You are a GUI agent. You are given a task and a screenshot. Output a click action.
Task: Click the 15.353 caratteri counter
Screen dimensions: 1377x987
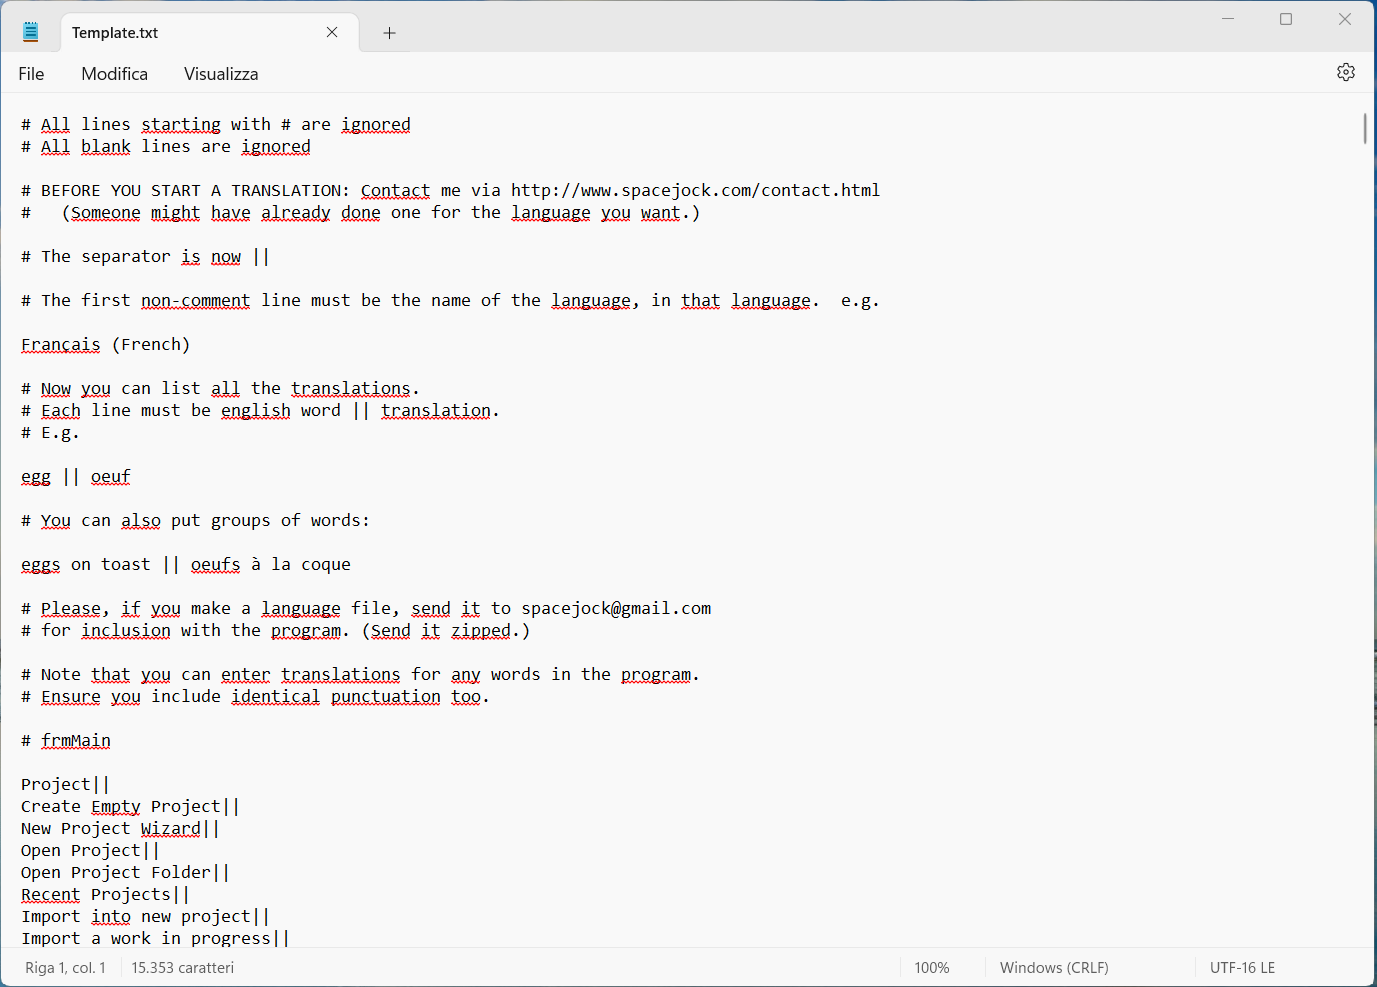[x=182, y=967]
